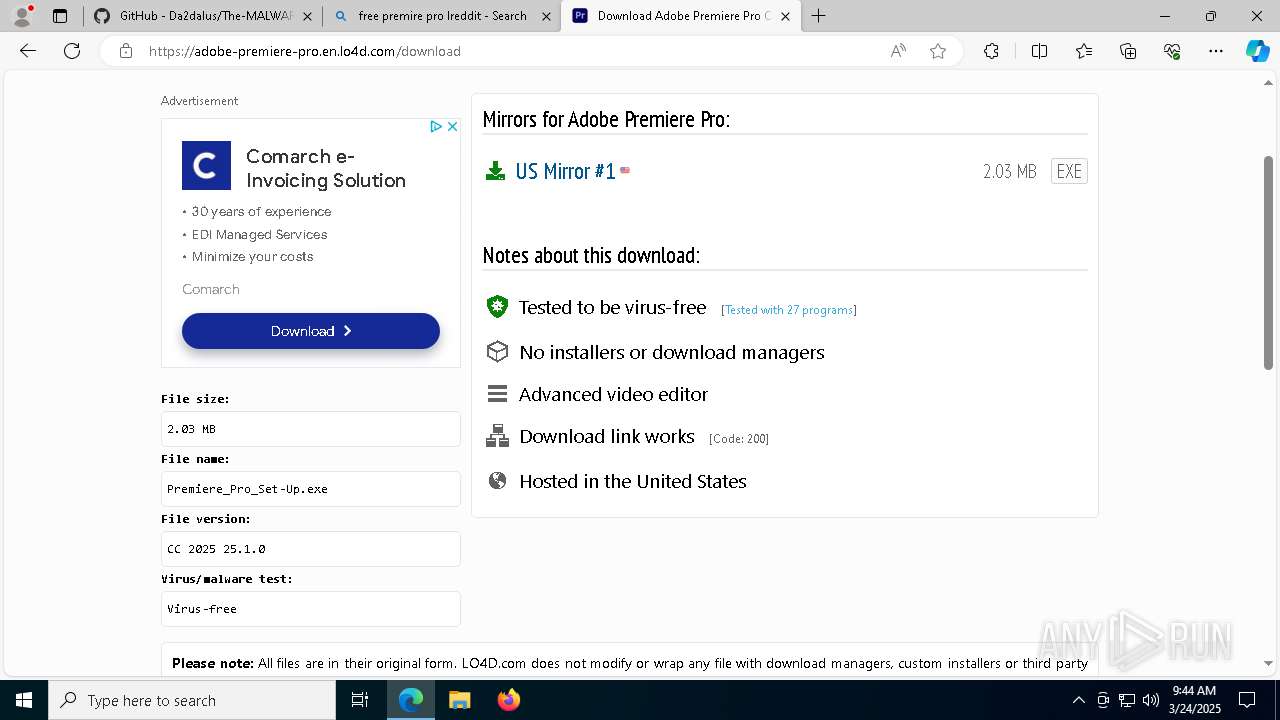Refresh the current page

pos(72,51)
